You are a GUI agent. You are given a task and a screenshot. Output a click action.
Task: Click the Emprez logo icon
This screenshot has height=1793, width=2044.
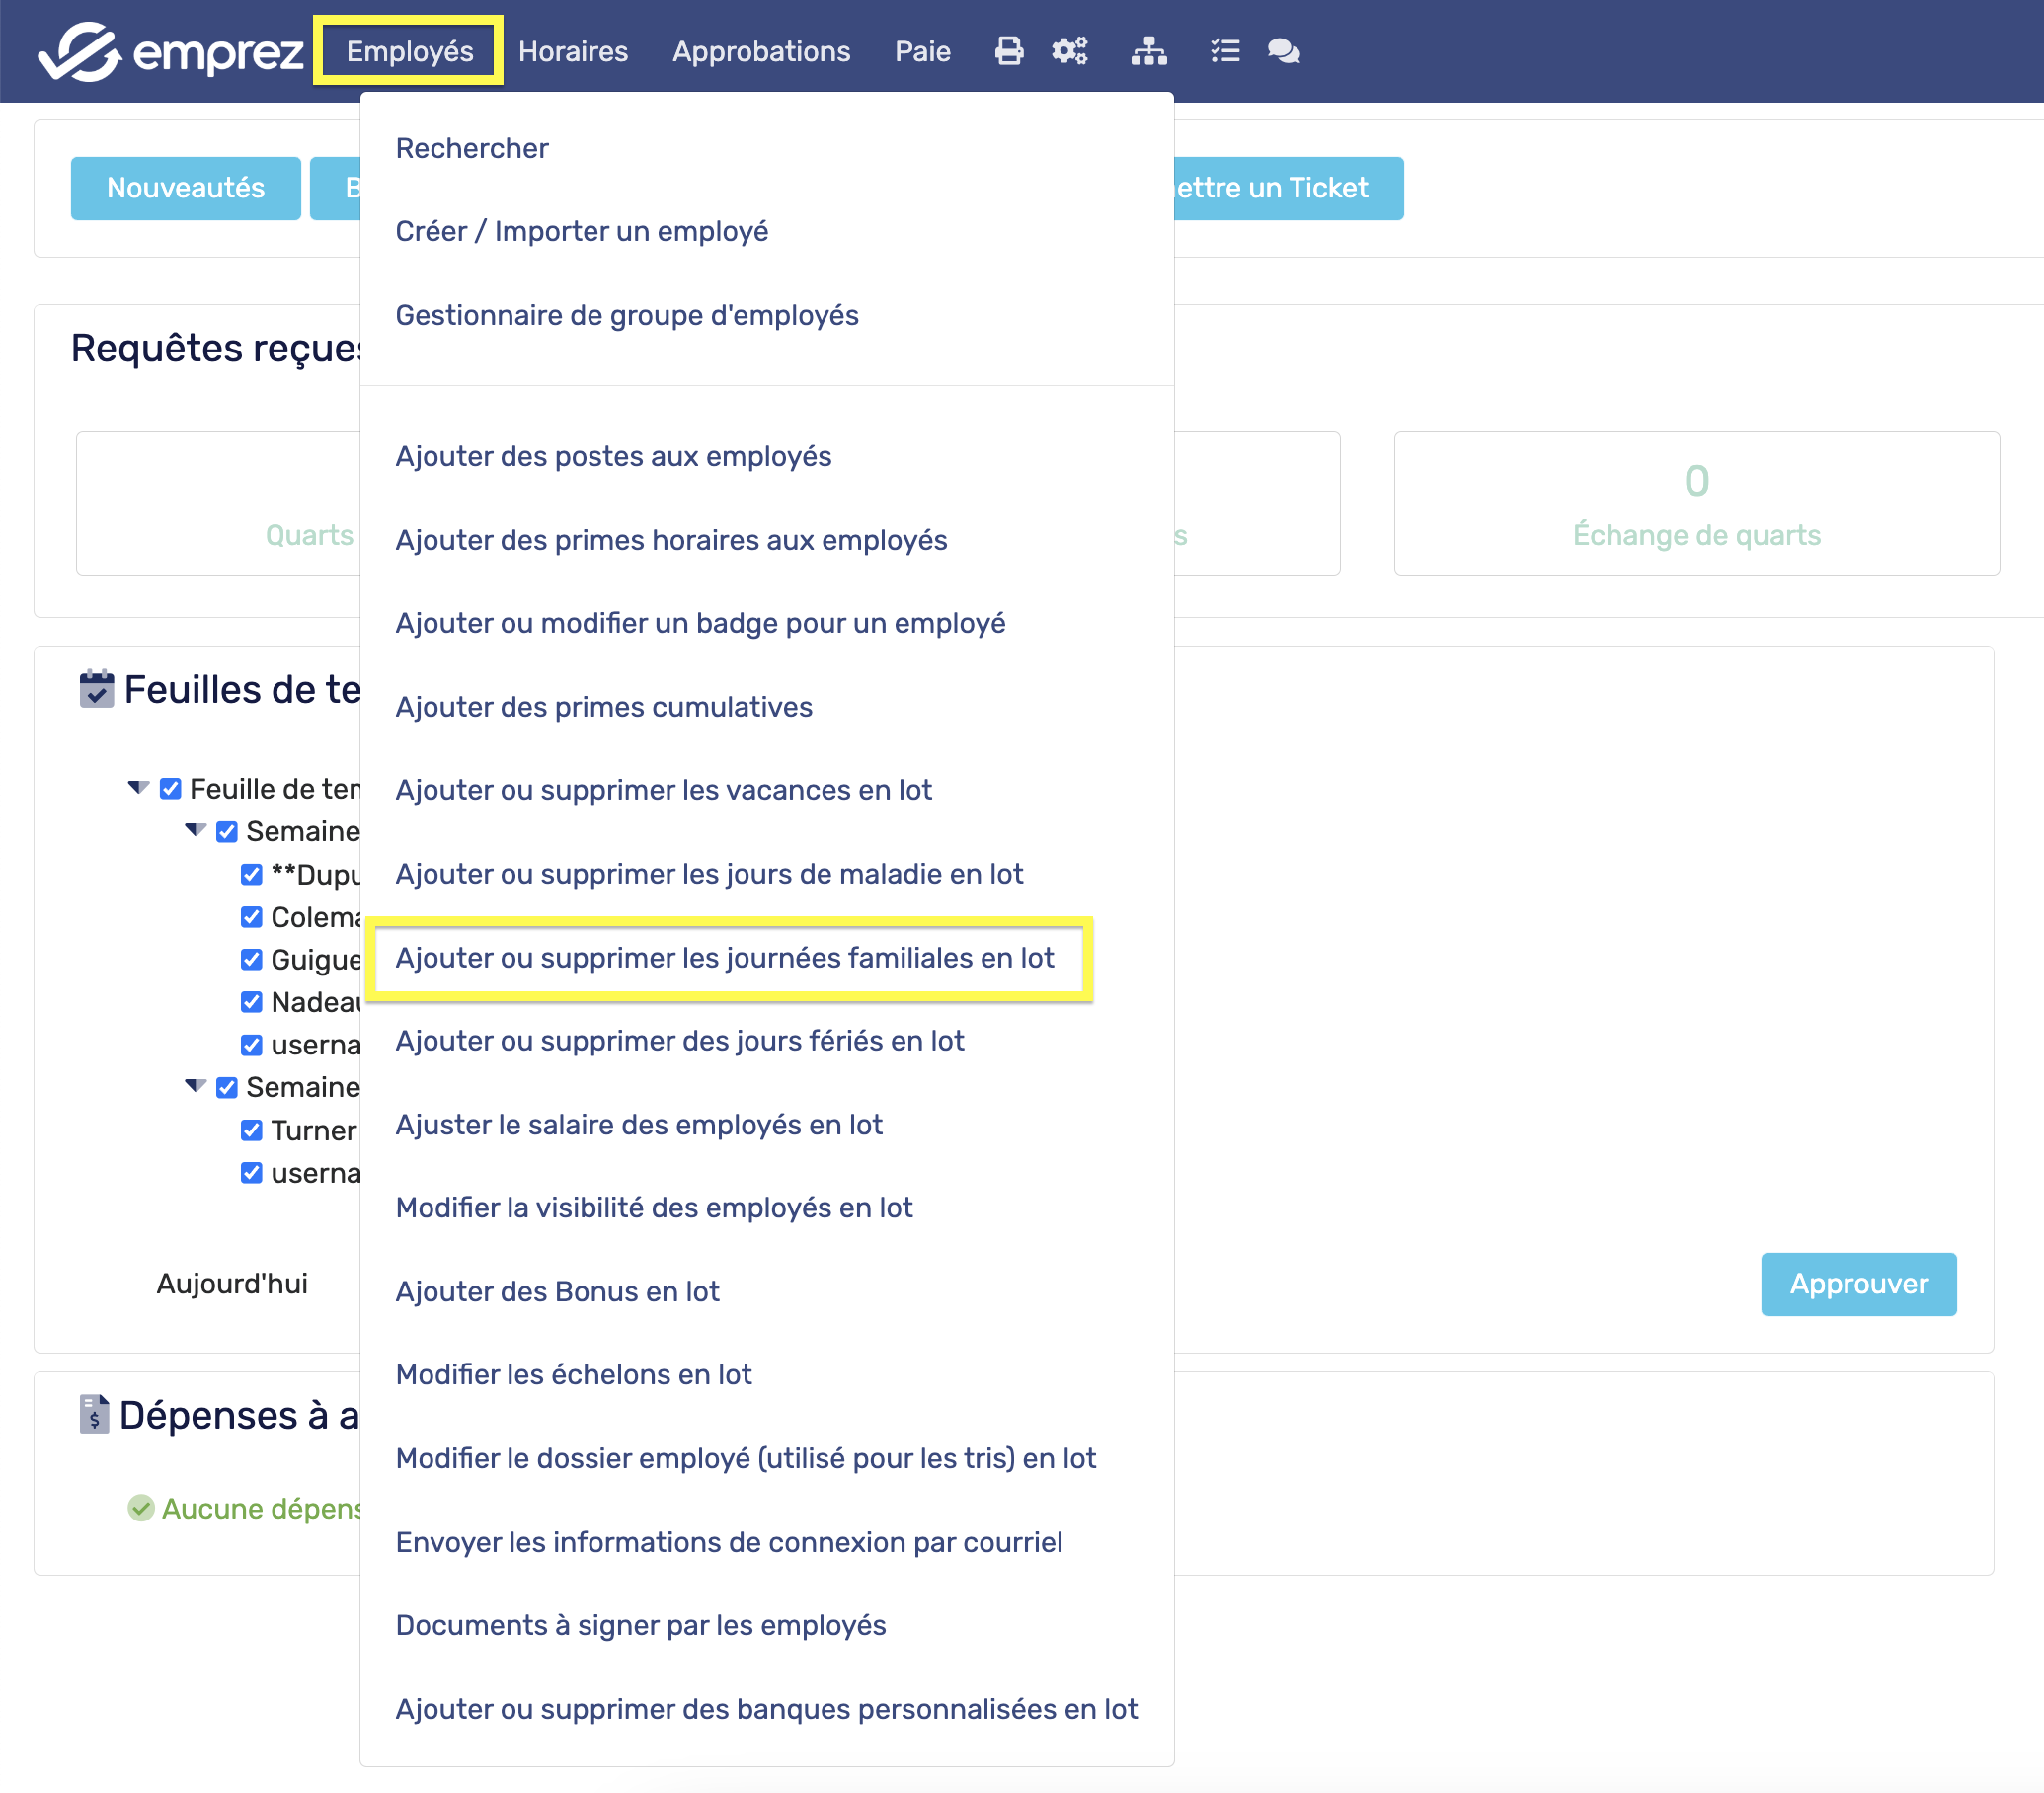(x=80, y=51)
